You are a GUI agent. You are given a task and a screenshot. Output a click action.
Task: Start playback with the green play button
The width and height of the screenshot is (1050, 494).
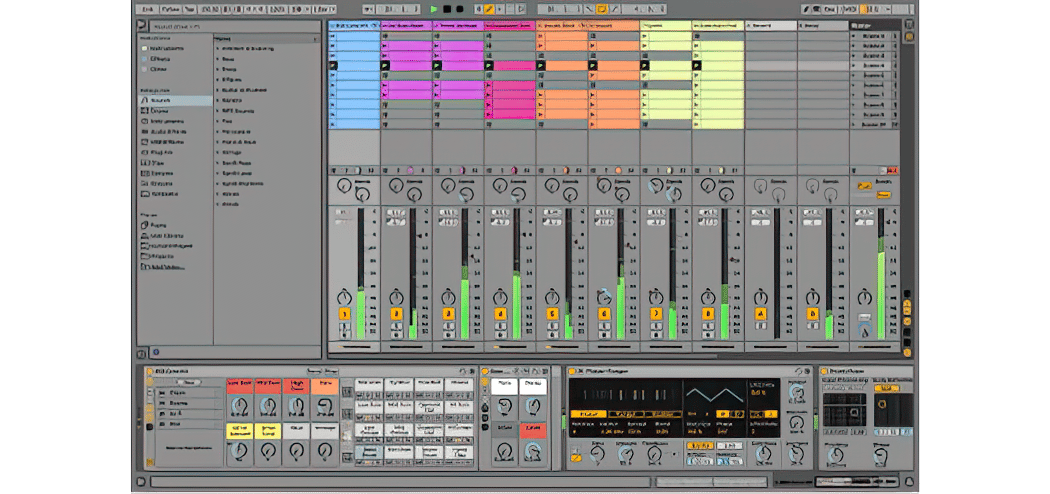click(434, 9)
